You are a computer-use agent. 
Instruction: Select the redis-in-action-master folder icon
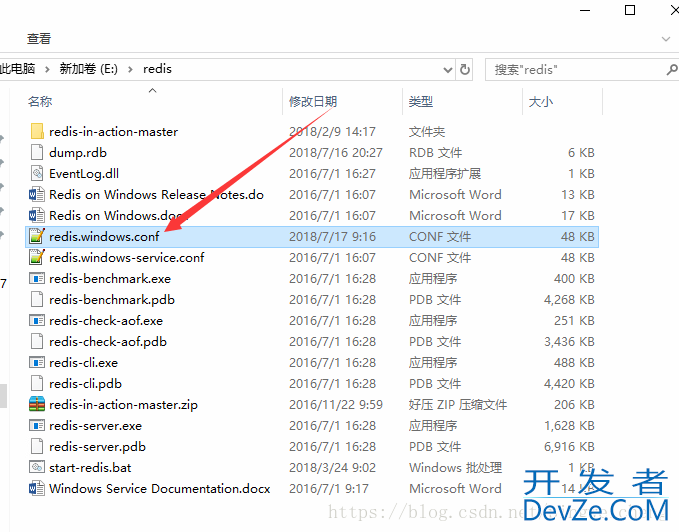click(x=37, y=131)
